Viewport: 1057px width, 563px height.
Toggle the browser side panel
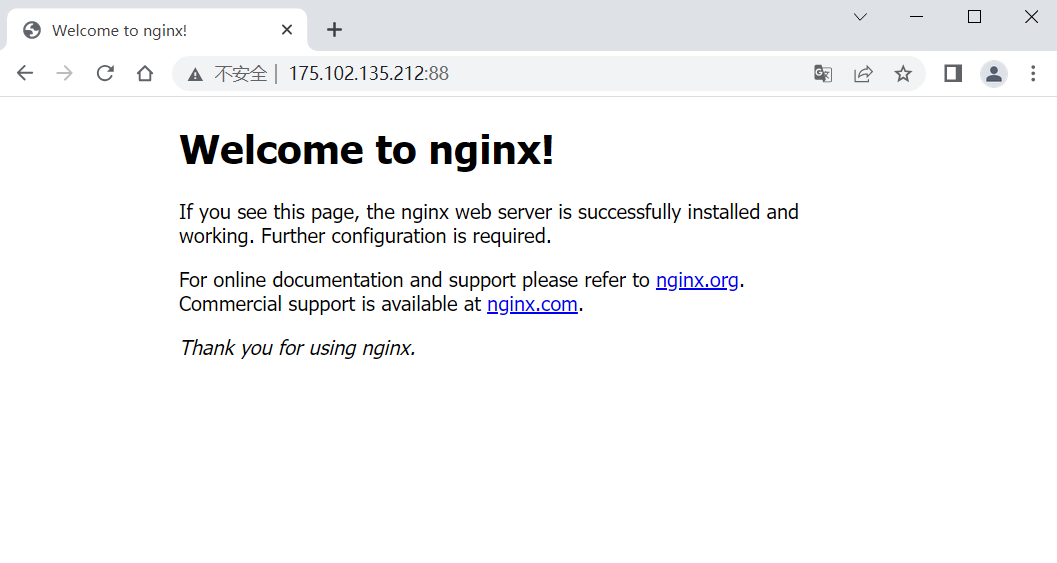[953, 73]
